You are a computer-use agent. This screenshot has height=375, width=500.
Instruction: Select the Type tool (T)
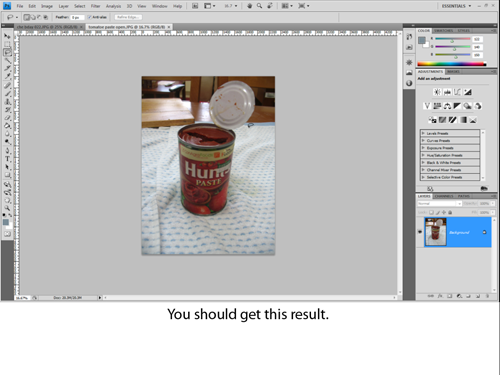(x=7, y=159)
